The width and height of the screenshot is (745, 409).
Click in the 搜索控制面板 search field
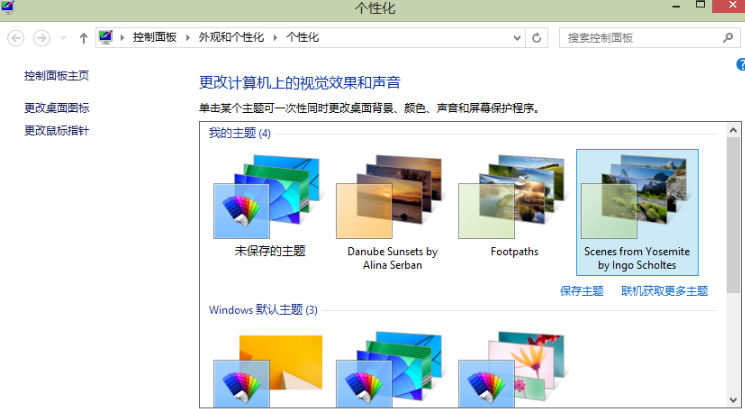[638, 38]
